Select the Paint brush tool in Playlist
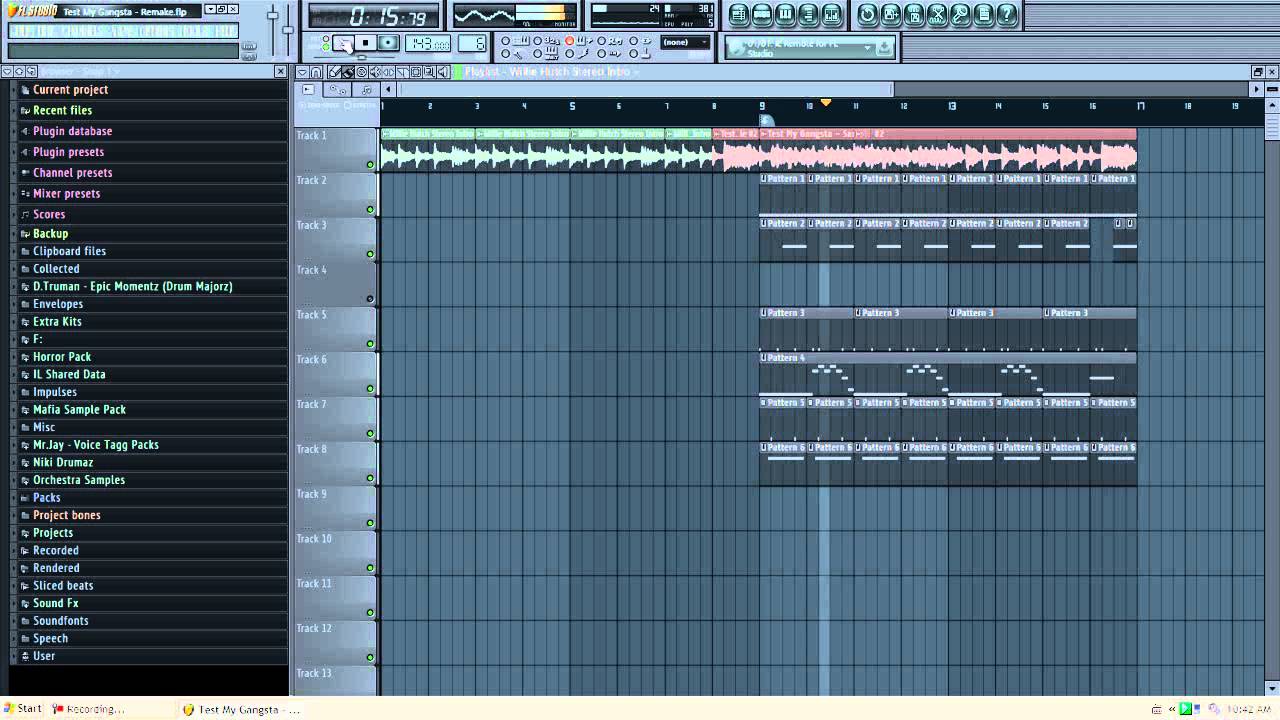1280x720 pixels. coord(348,72)
